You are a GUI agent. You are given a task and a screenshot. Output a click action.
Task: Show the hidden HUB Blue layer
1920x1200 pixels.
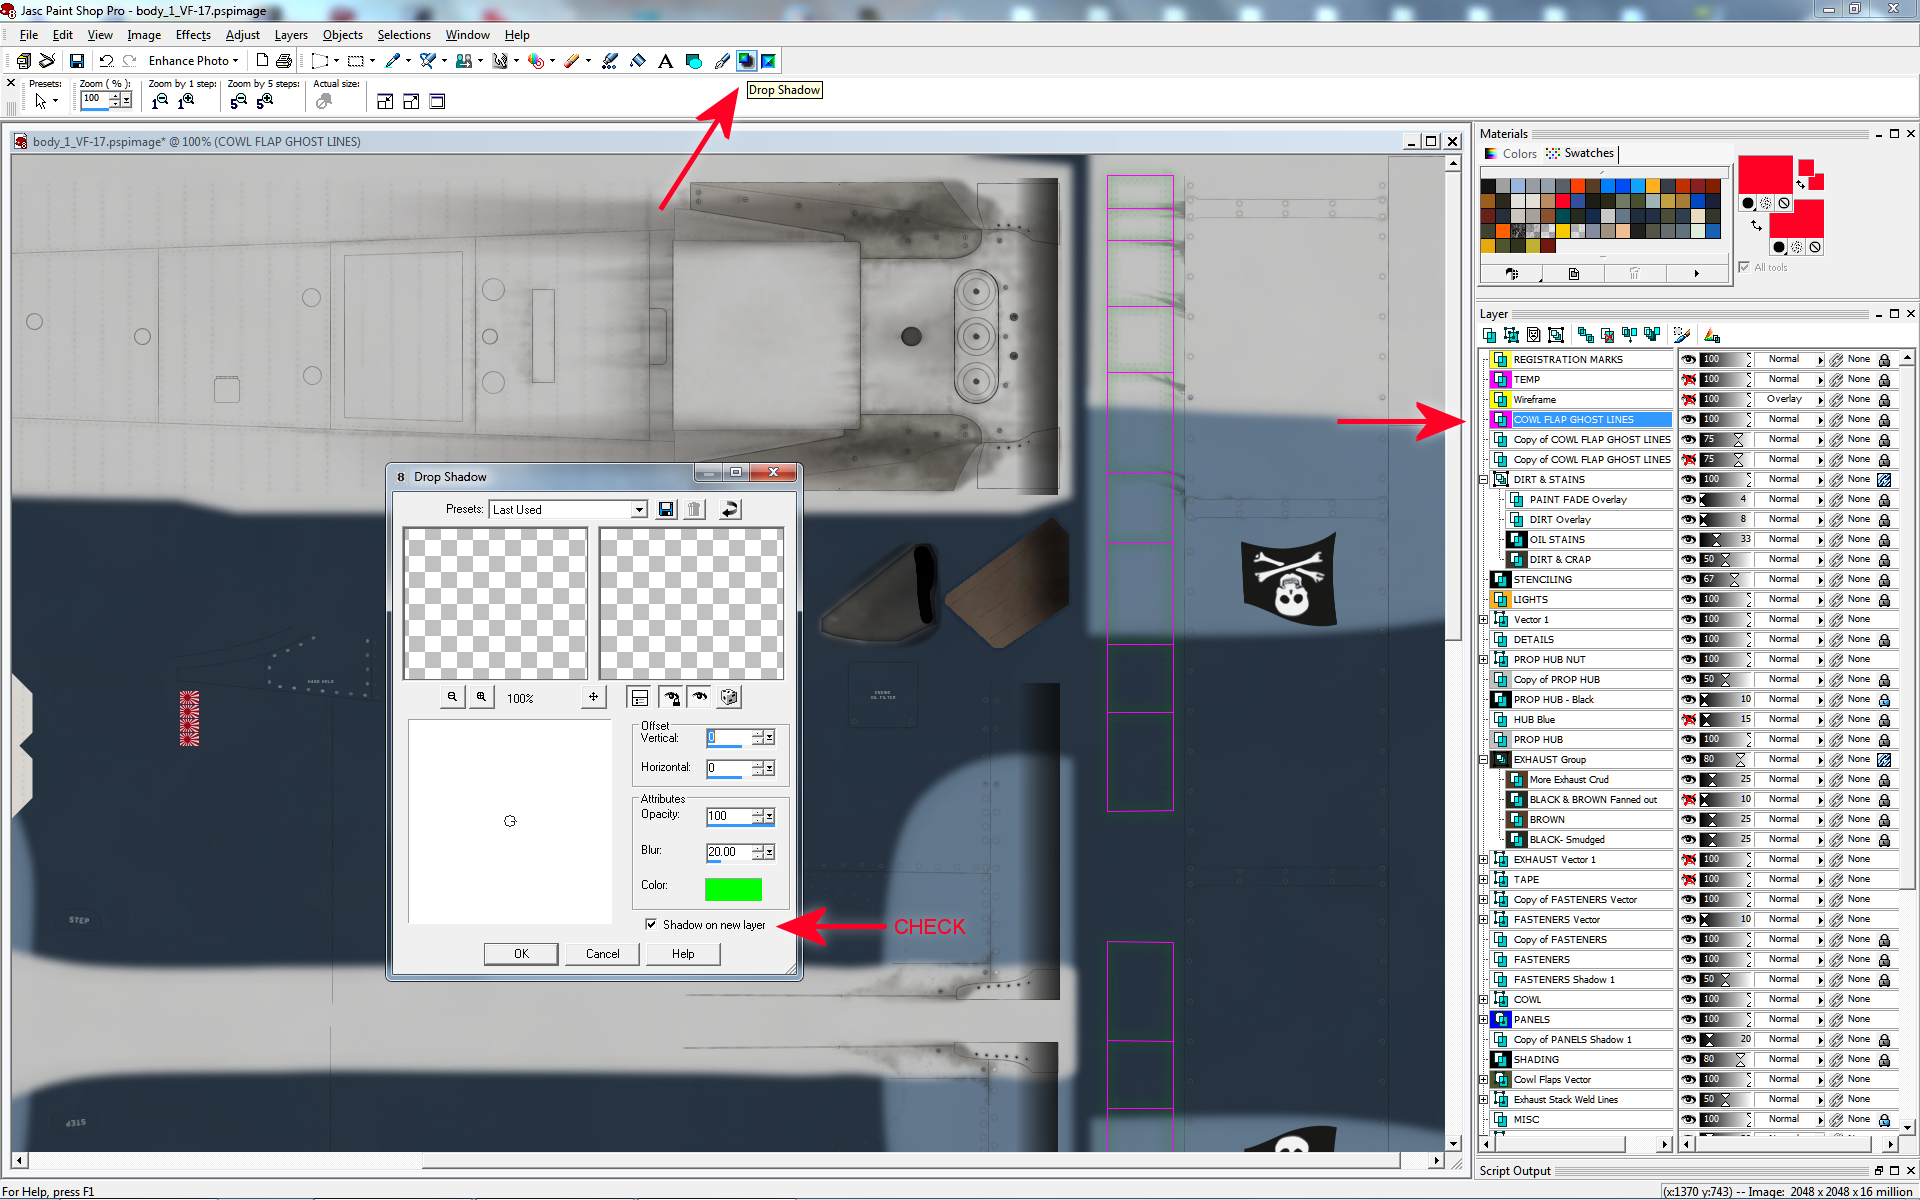pyautogui.click(x=1689, y=719)
